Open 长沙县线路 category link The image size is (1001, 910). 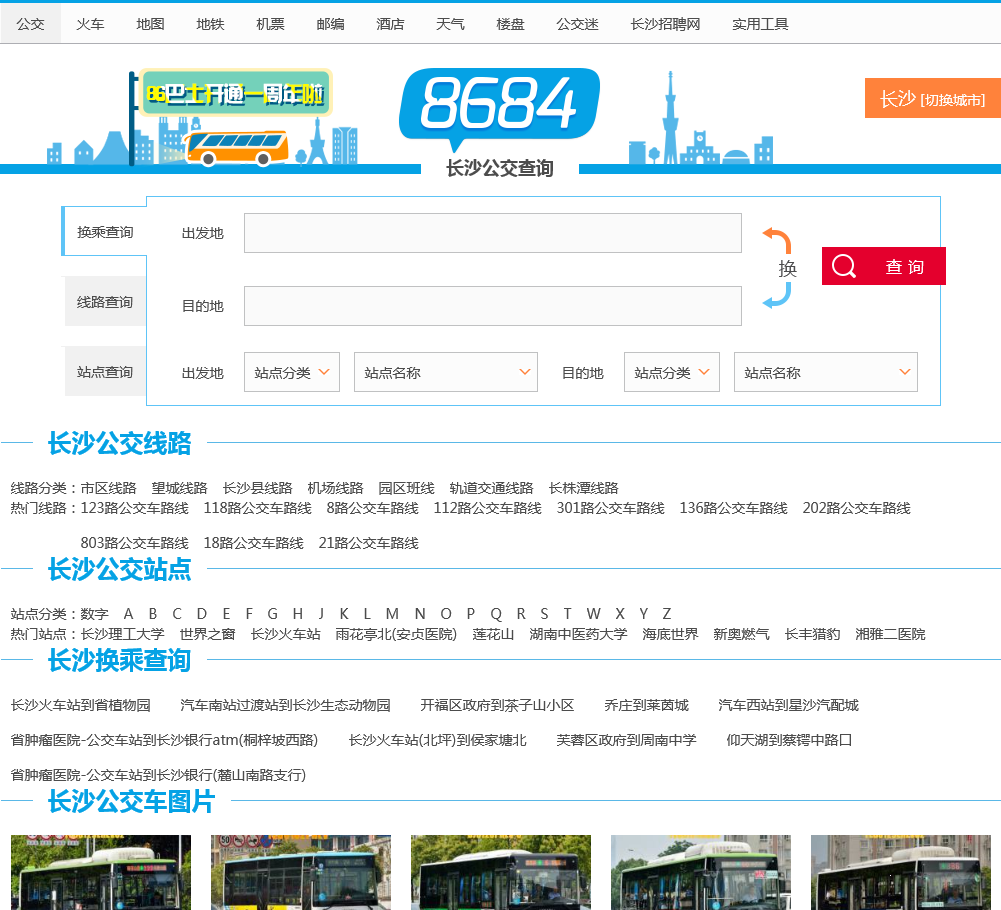257,489
